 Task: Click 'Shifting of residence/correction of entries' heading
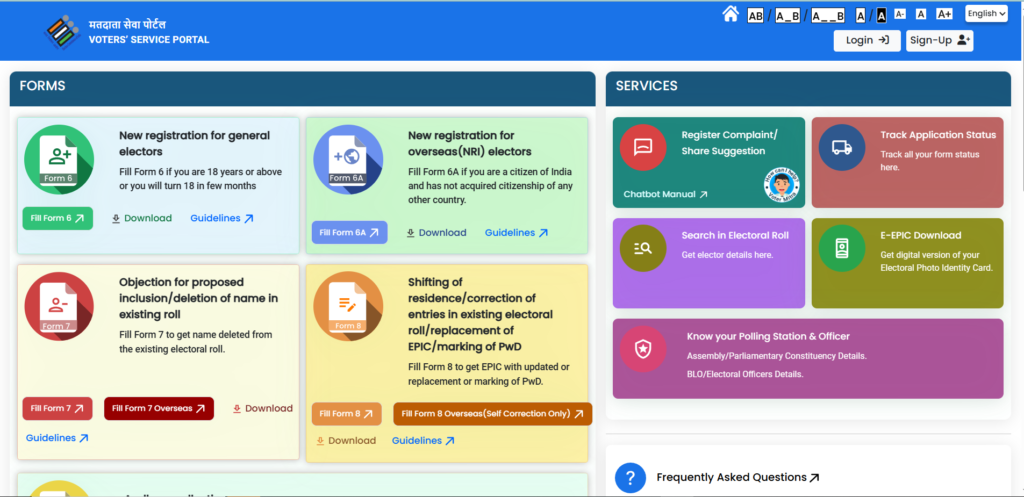pos(481,314)
